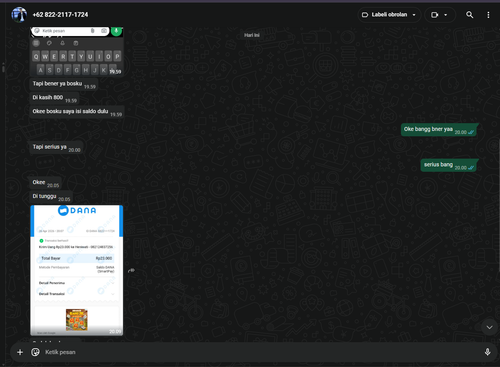Open the DANA payment receipt image
500x367 pixels.
click(77, 270)
